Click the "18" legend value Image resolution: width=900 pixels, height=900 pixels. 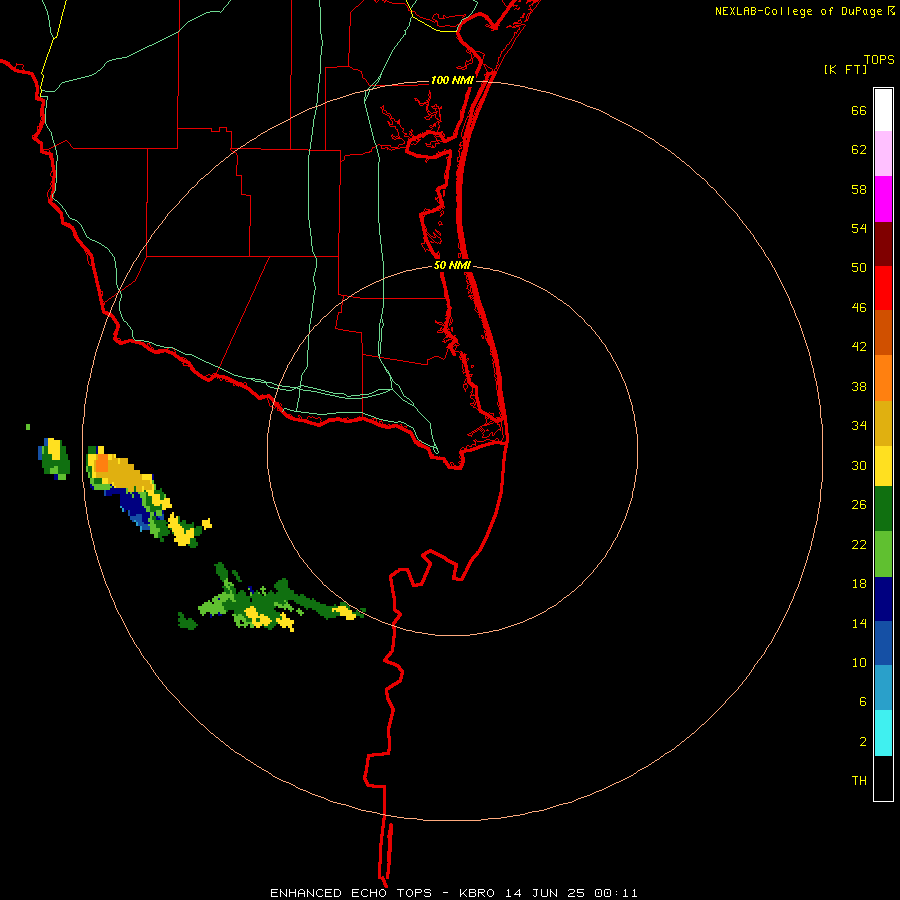(859, 584)
